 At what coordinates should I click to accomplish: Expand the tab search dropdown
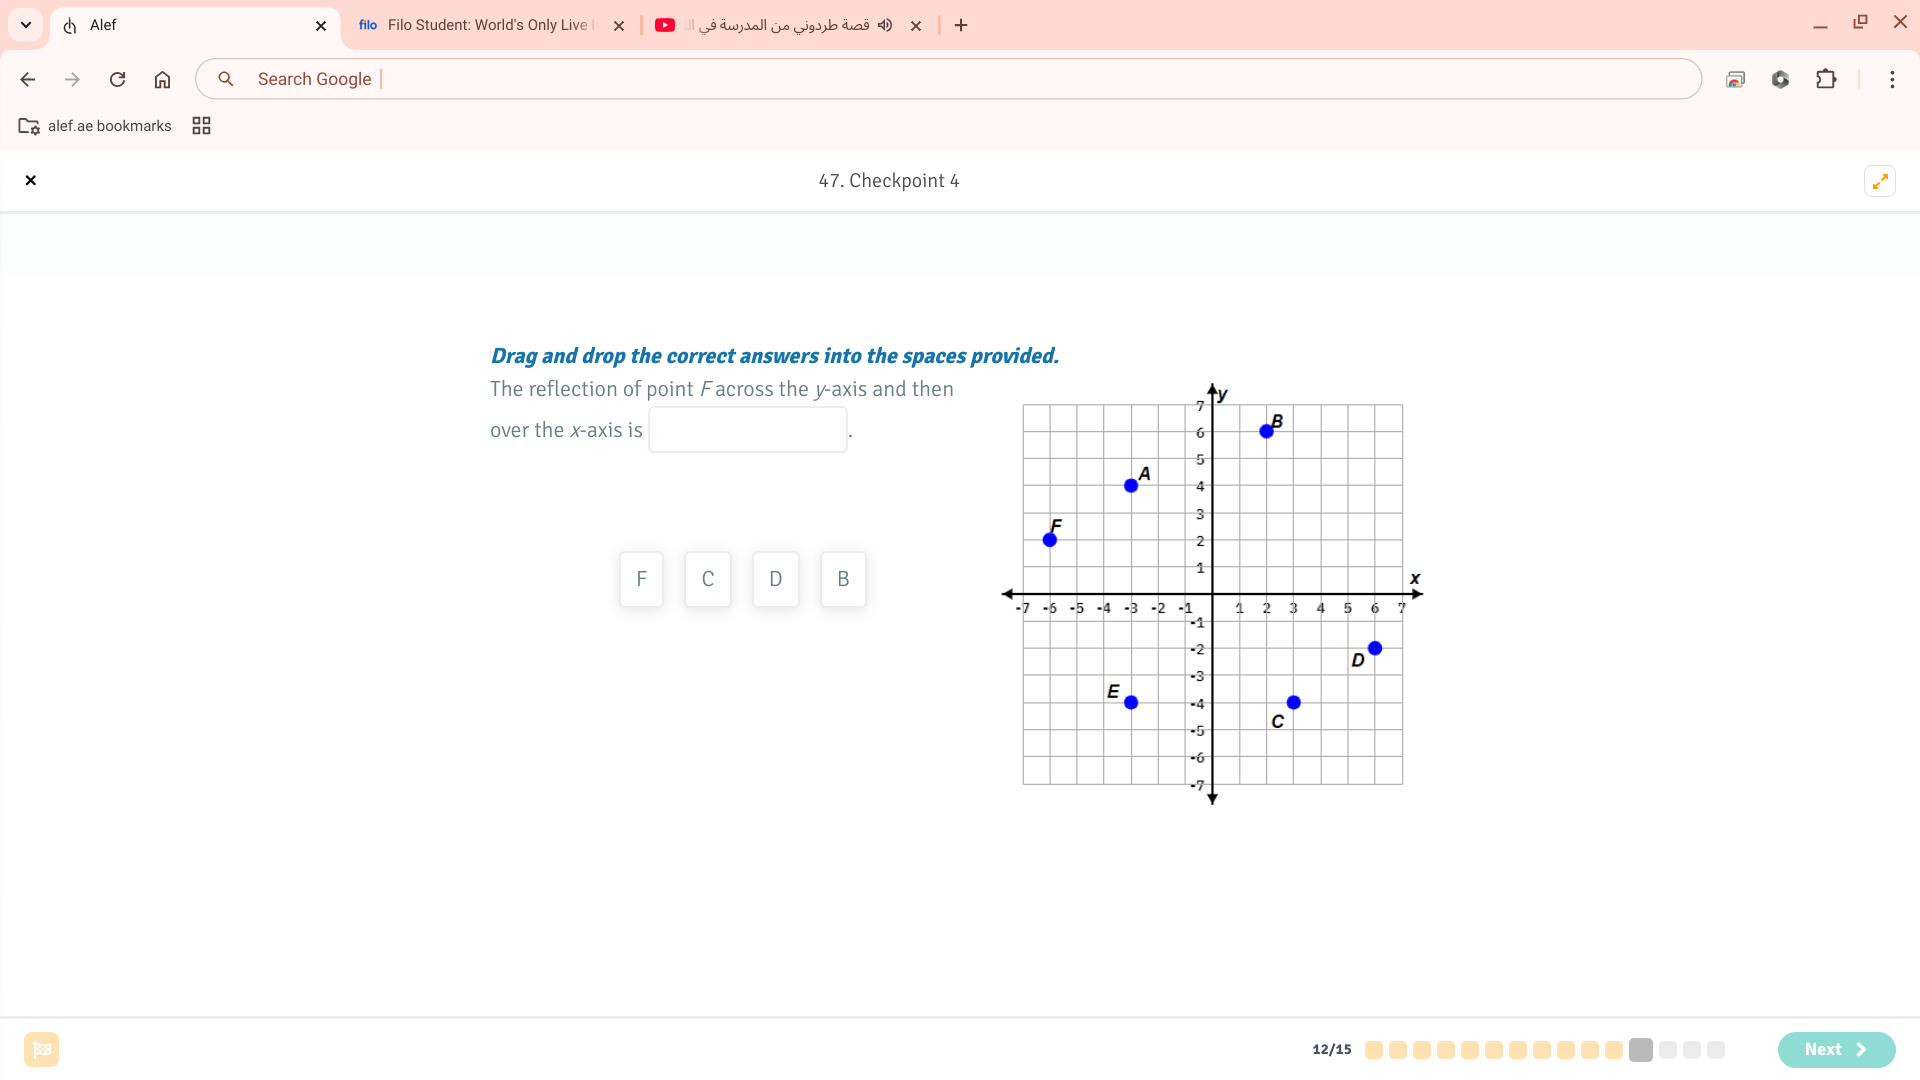(26, 25)
